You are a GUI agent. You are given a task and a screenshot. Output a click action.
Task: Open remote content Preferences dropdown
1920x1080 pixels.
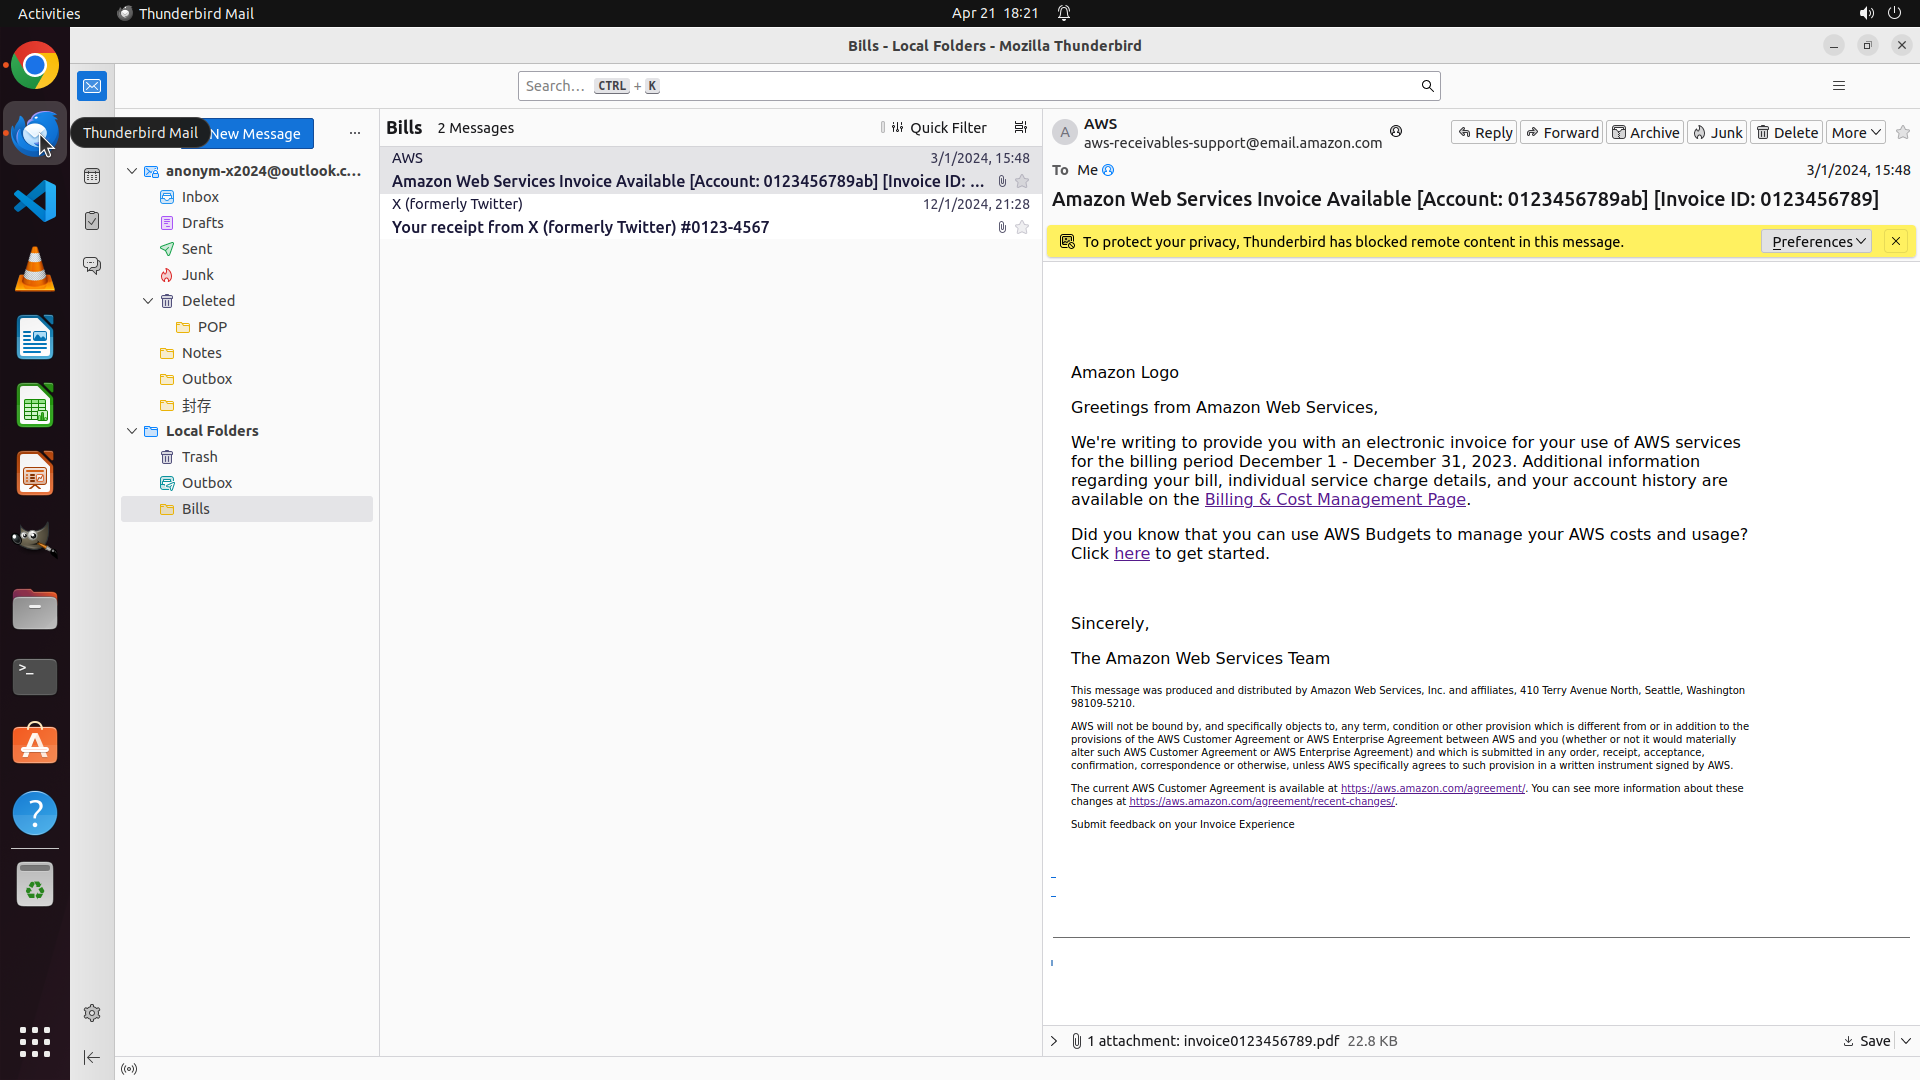click(1816, 242)
